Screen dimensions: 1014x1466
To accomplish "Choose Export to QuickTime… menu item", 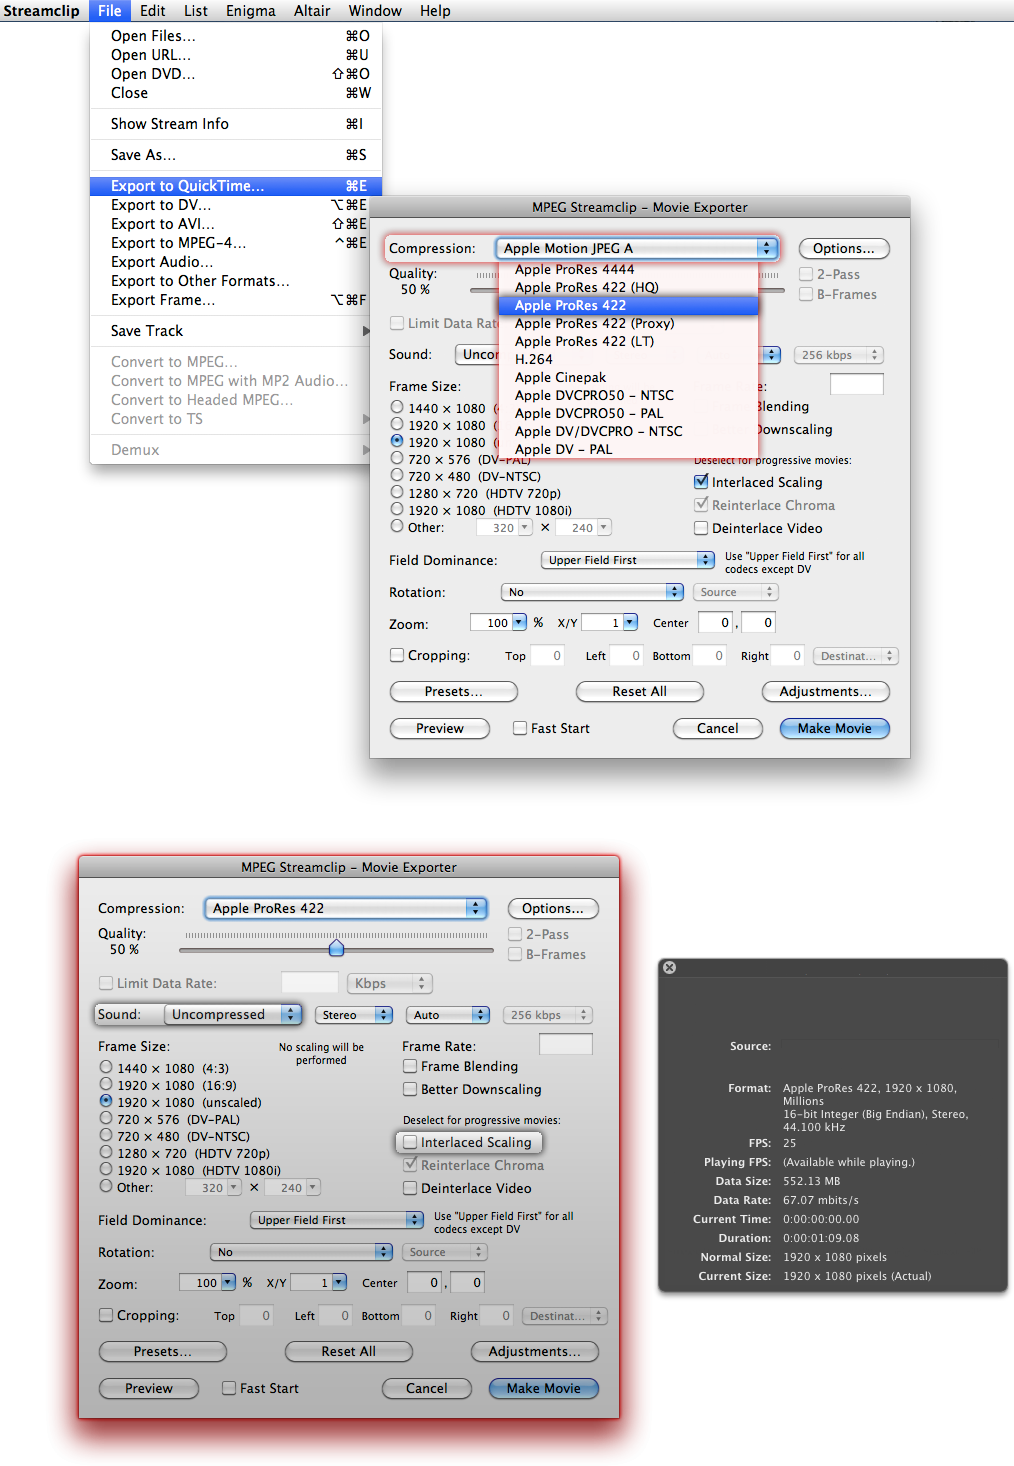I will click(236, 186).
